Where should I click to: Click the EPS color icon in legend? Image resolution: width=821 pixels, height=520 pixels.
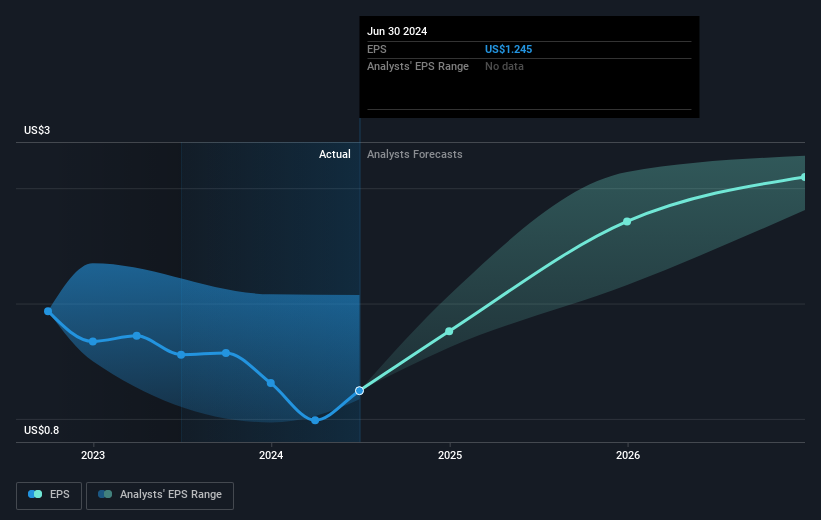coord(35,494)
